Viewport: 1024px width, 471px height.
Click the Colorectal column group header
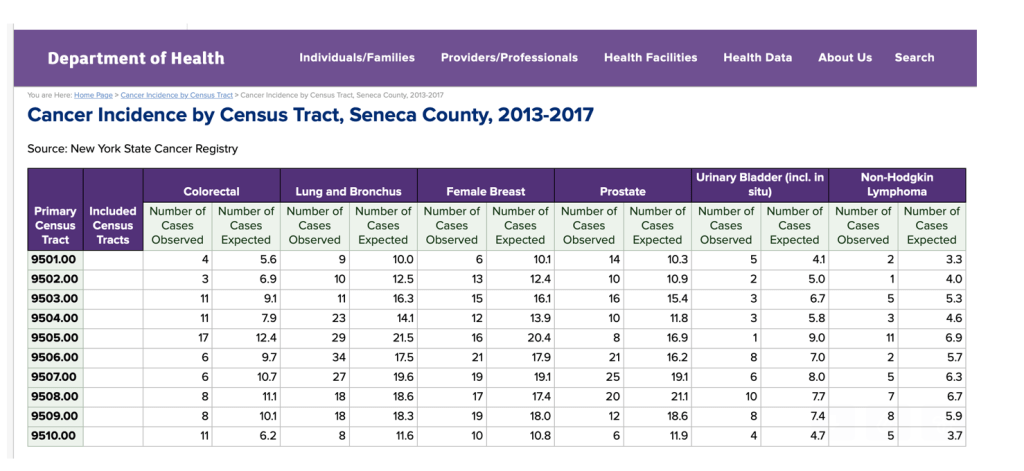point(212,191)
